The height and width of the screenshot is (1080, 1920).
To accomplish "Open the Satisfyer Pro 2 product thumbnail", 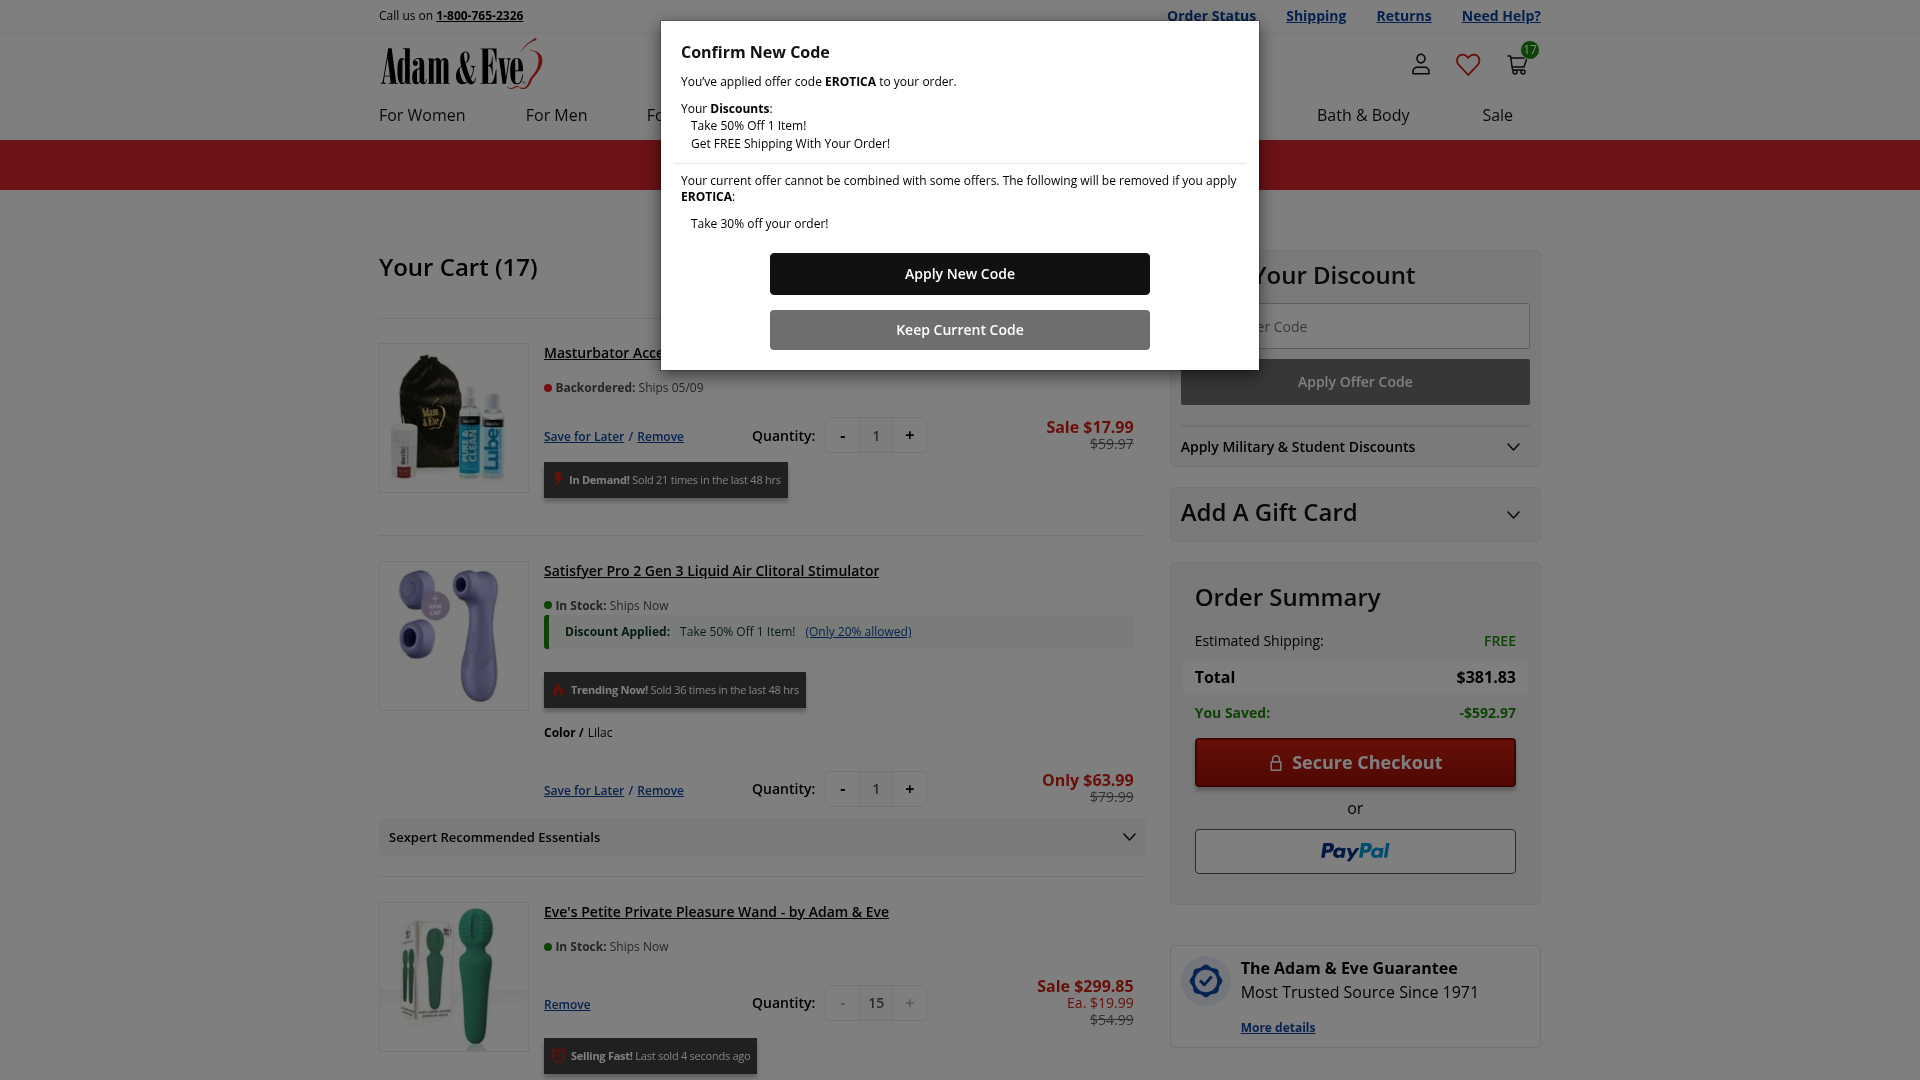I will [454, 636].
